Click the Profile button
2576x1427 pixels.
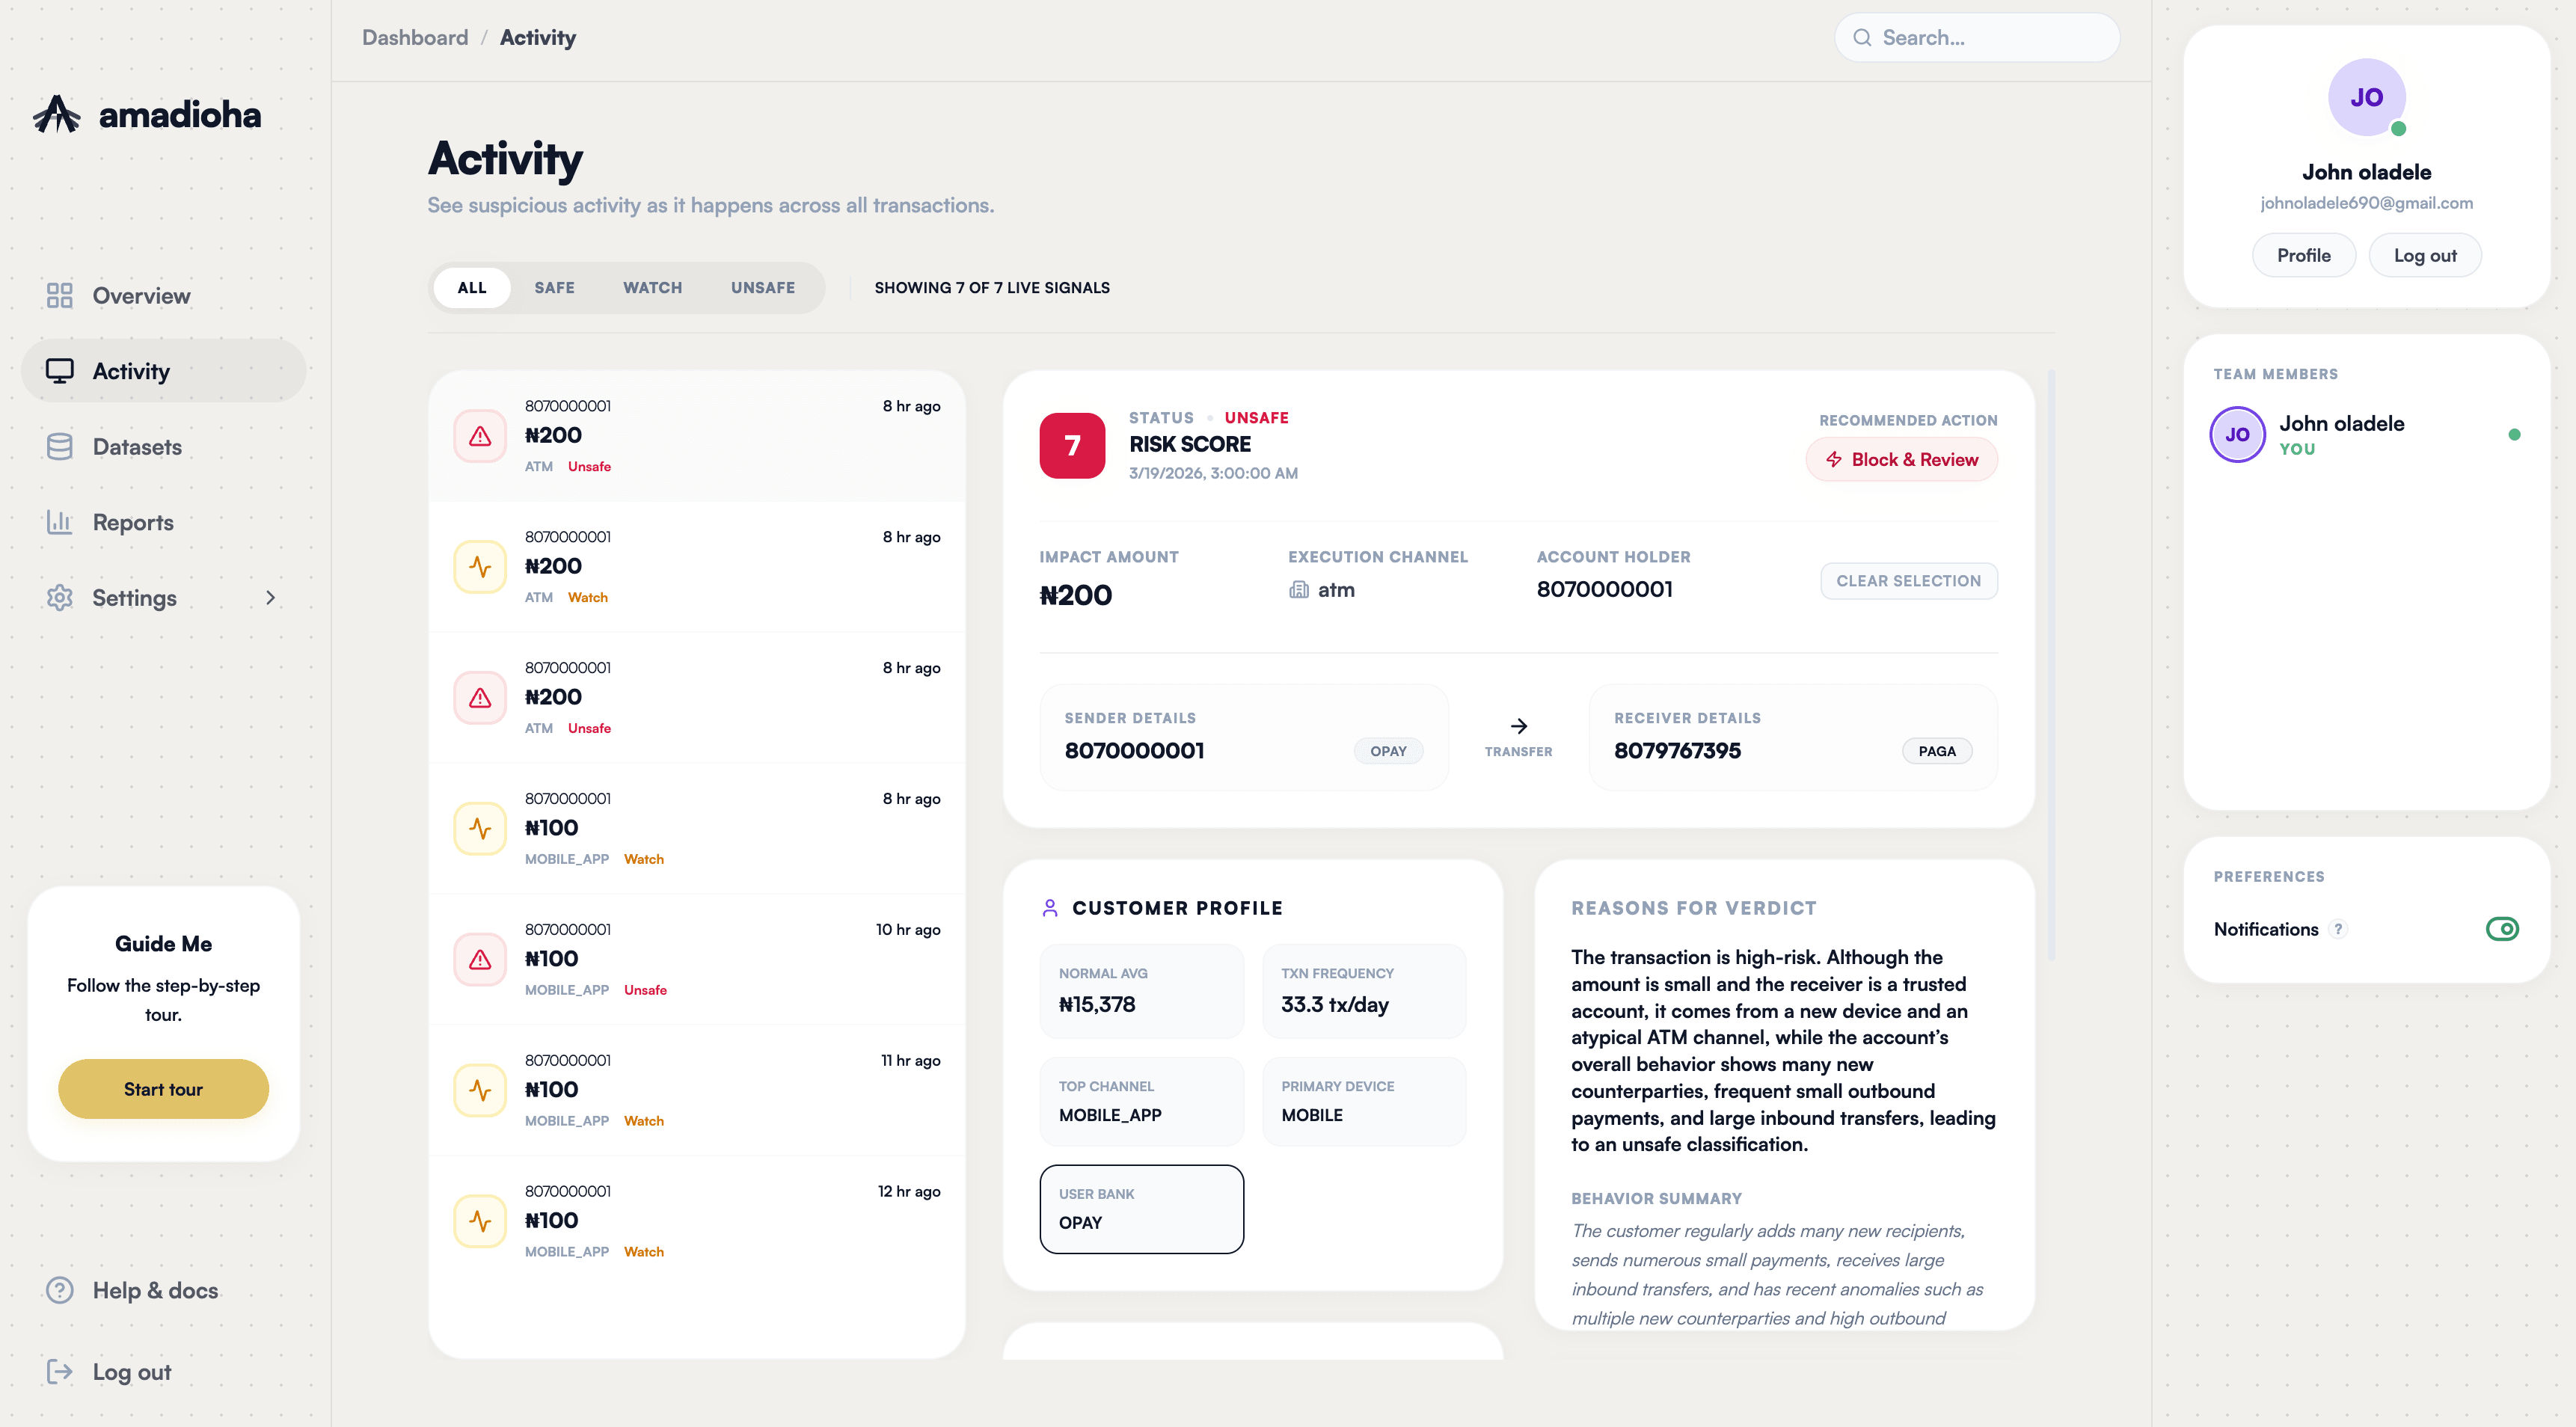point(2303,255)
